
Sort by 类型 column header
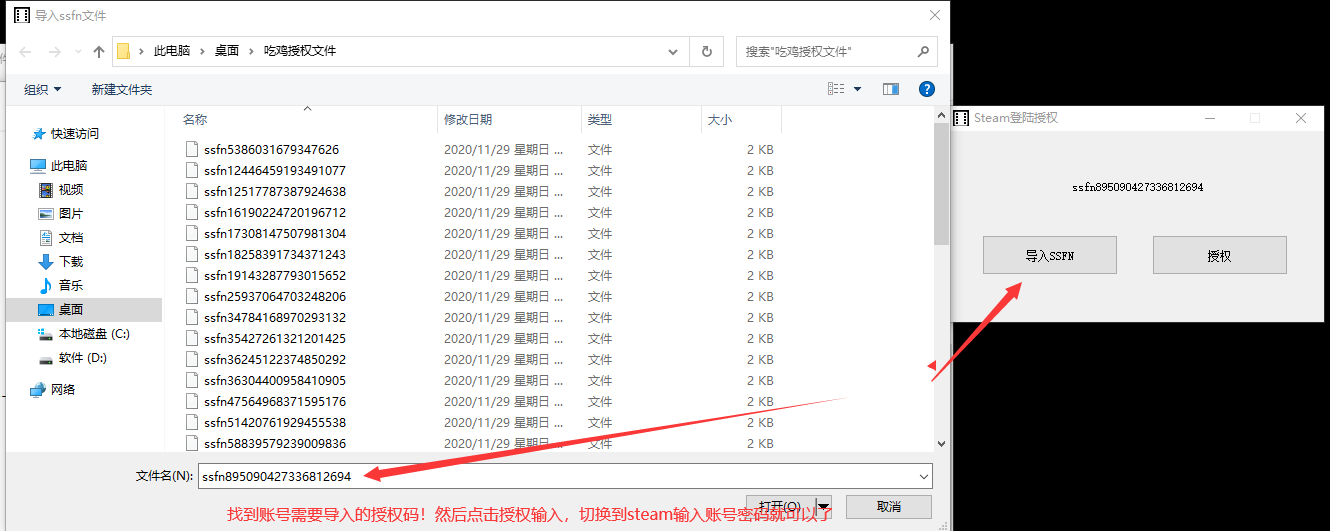point(599,119)
